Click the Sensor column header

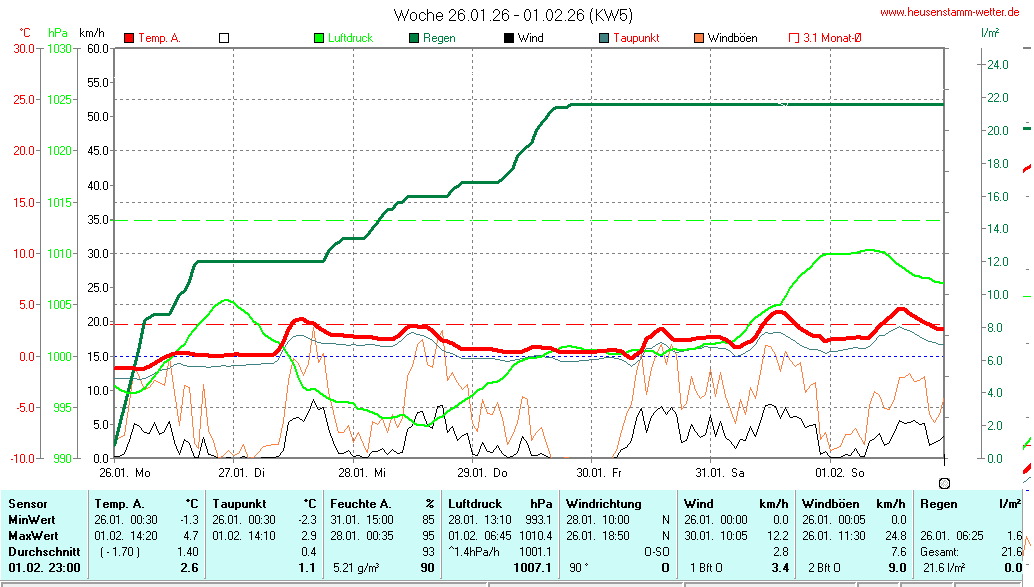(x=27, y=504)
